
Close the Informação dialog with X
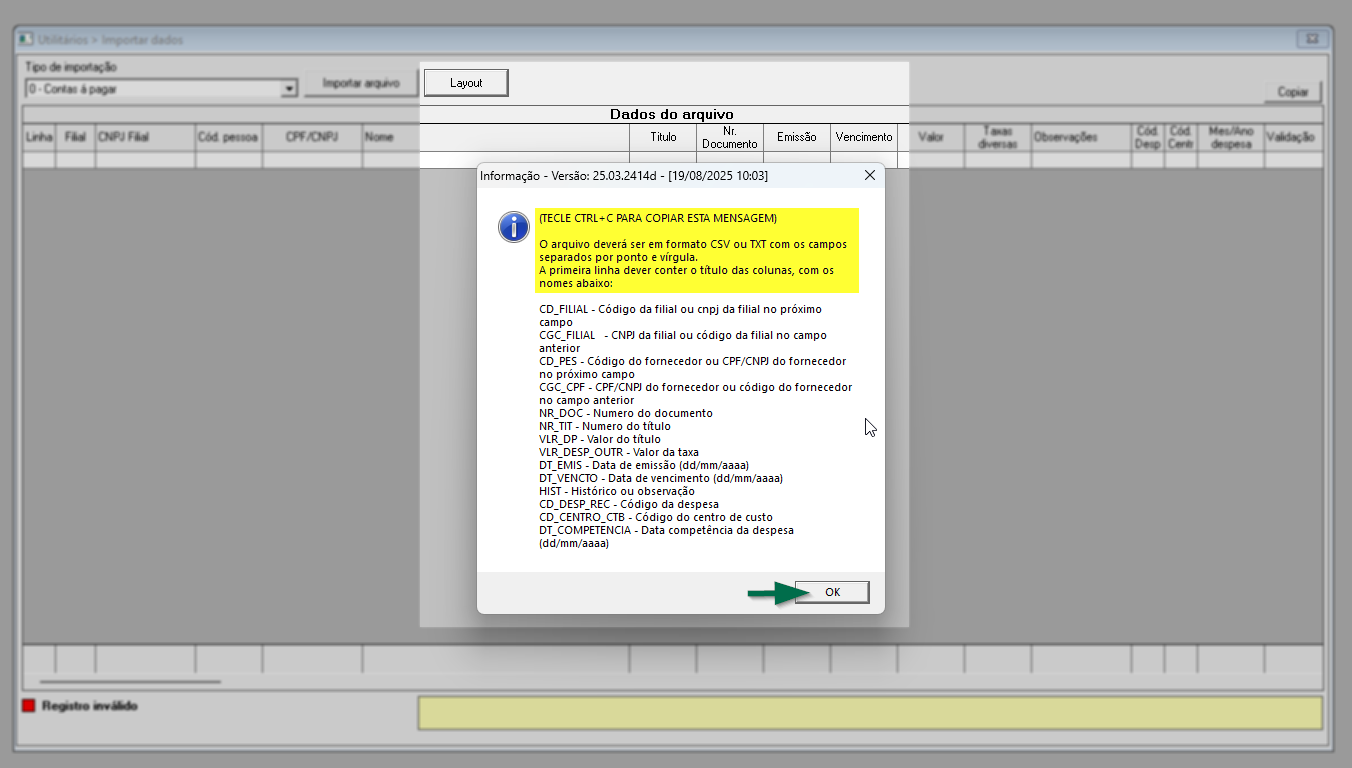coord(869,175)
